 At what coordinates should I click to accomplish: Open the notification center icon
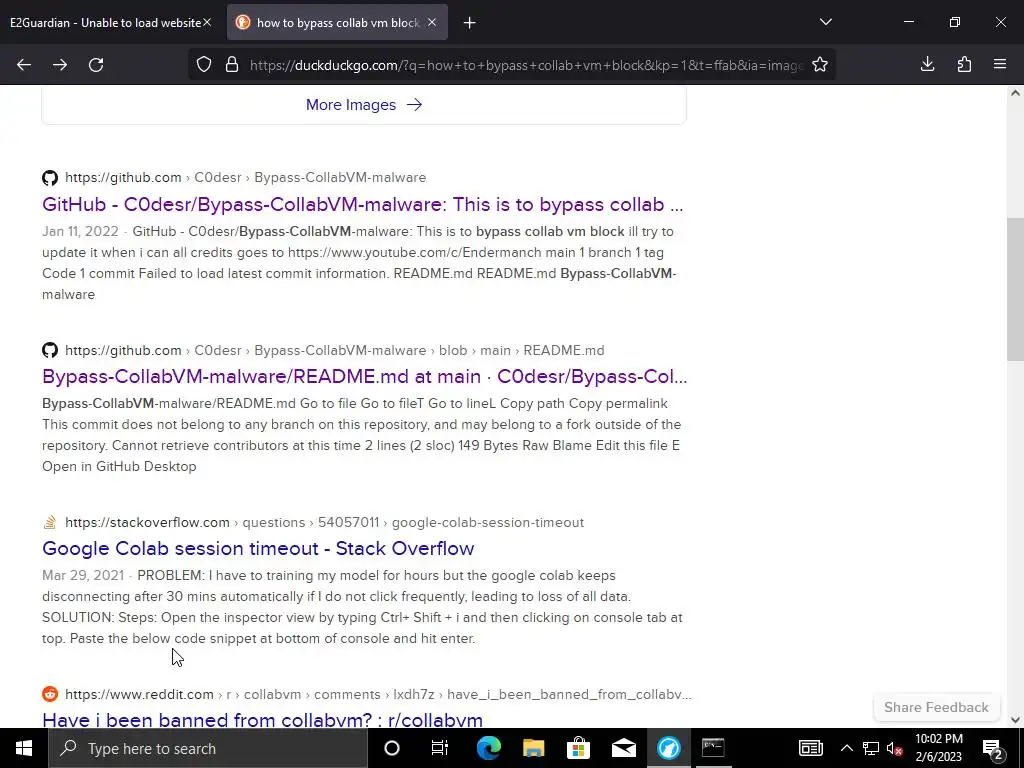993,748
